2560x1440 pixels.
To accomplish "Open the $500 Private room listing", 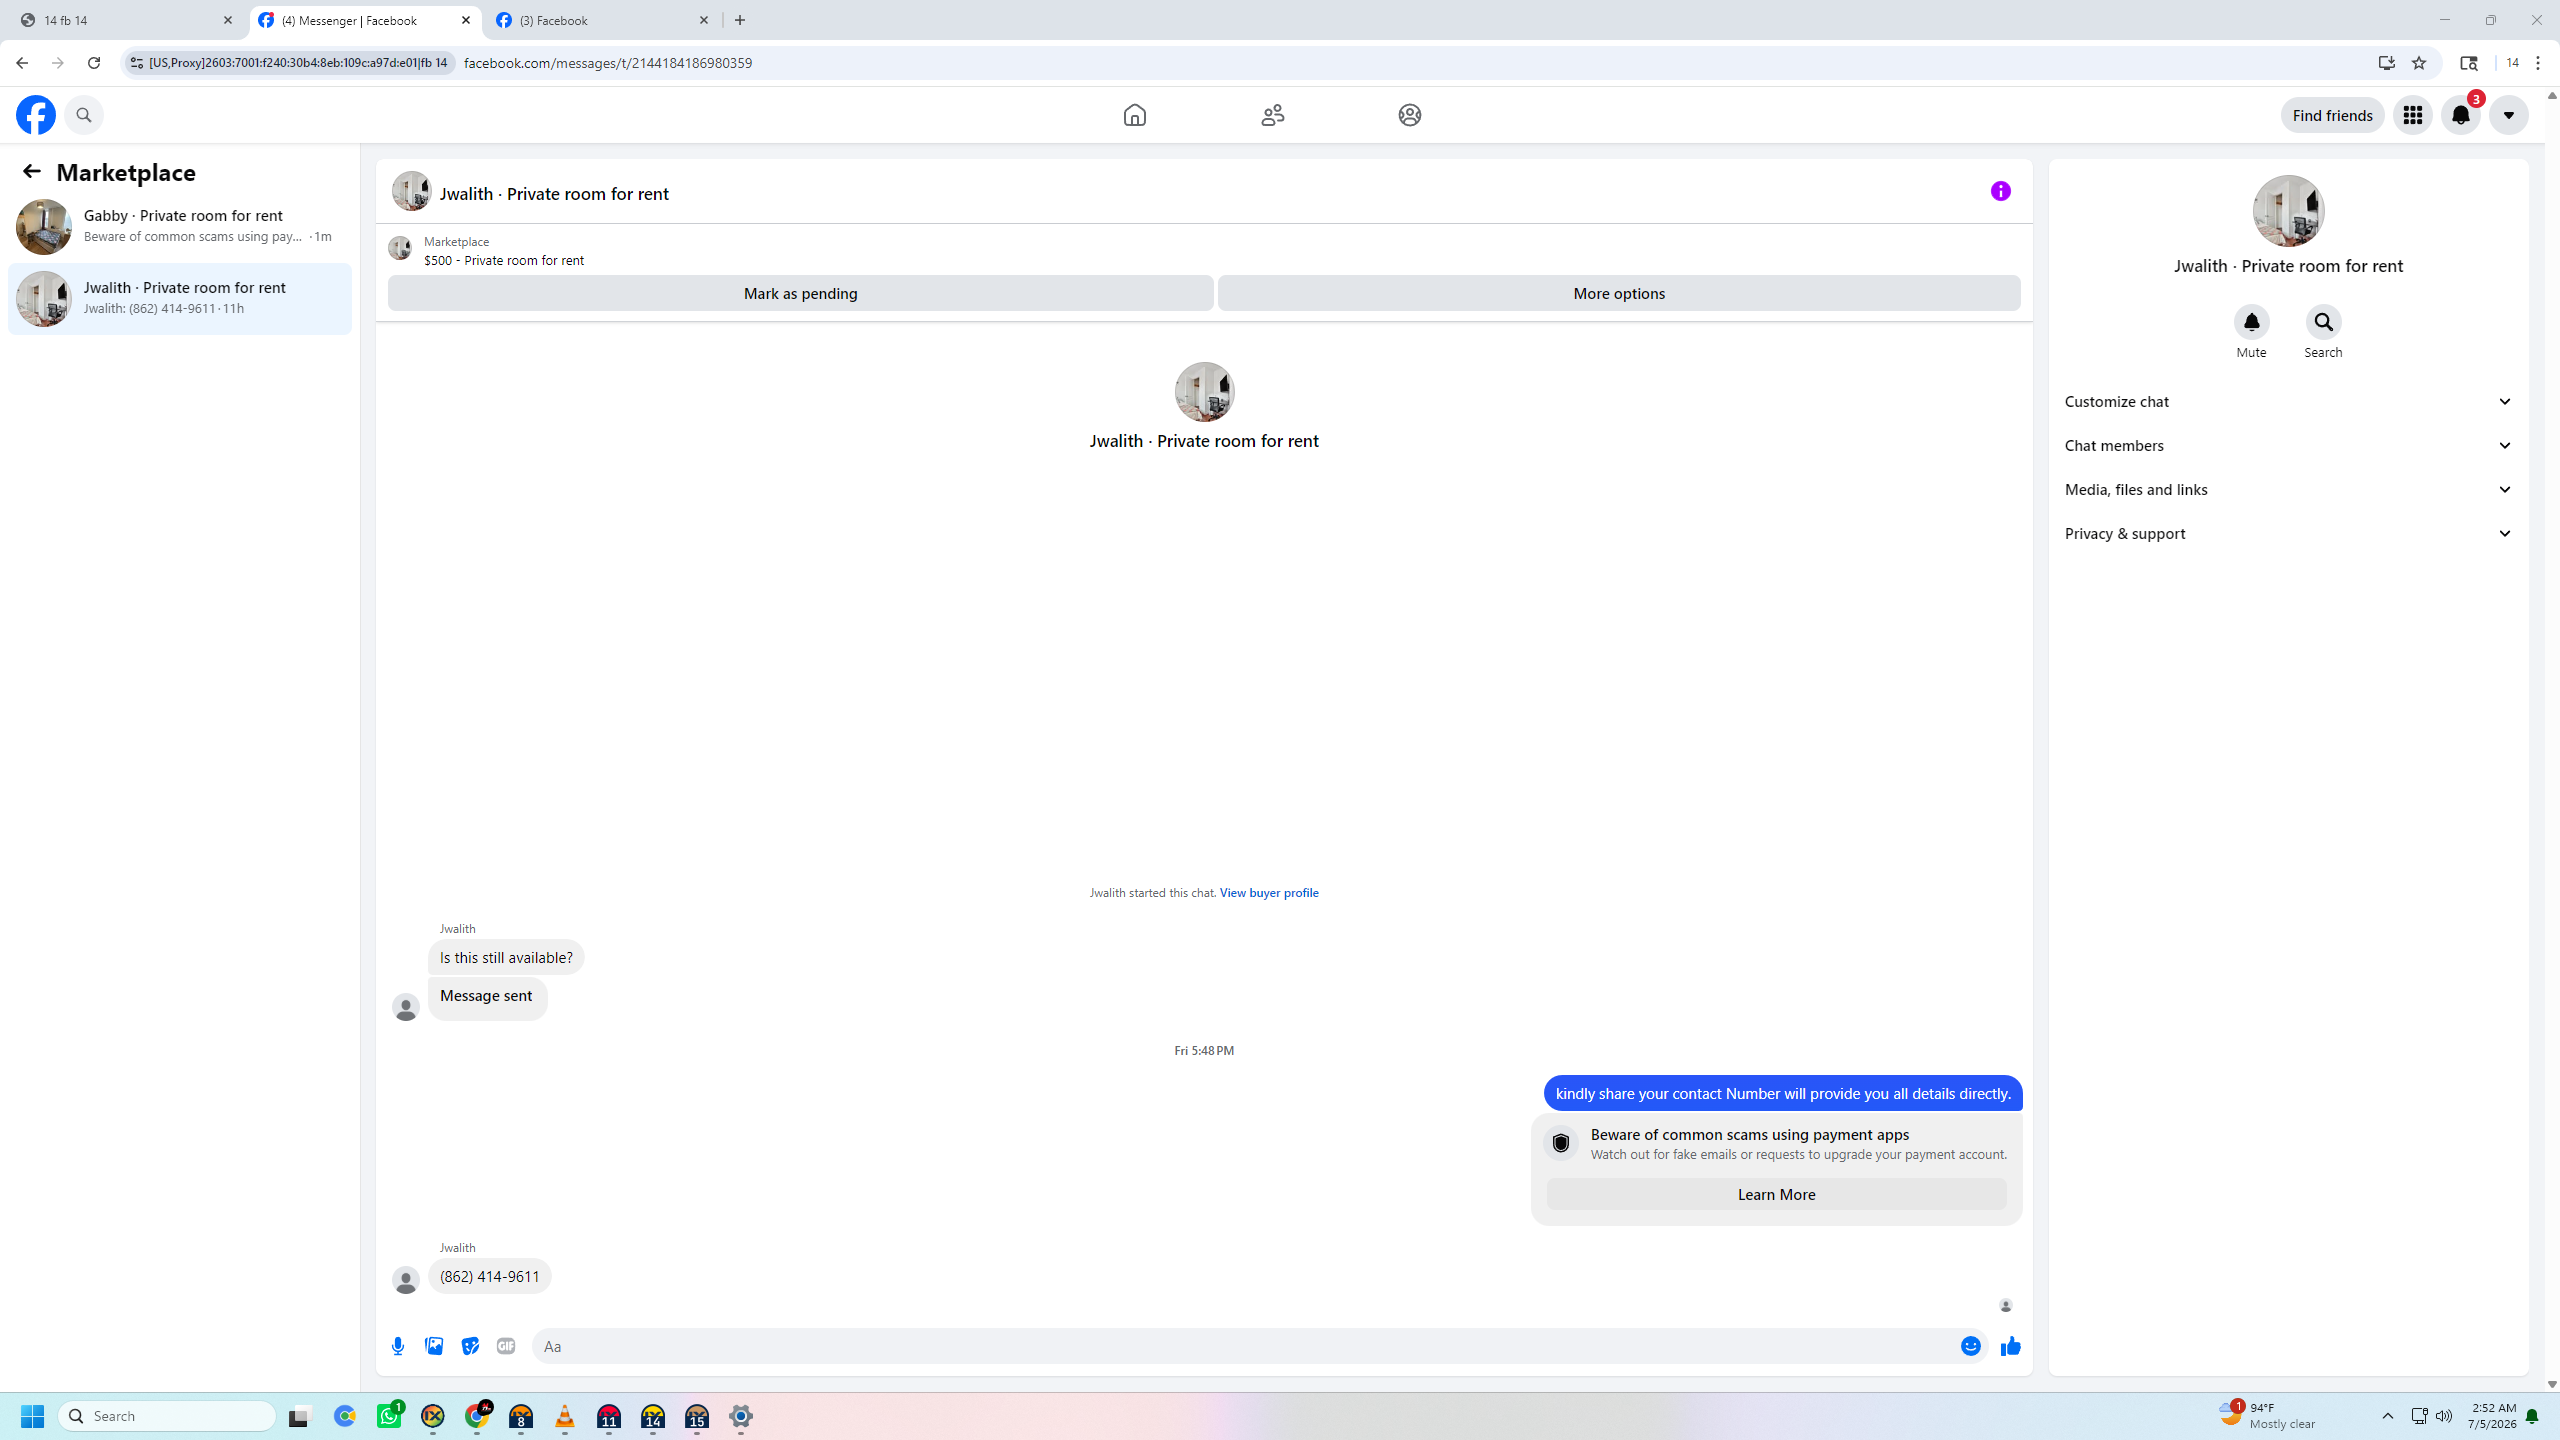I will tap(503, 260).
